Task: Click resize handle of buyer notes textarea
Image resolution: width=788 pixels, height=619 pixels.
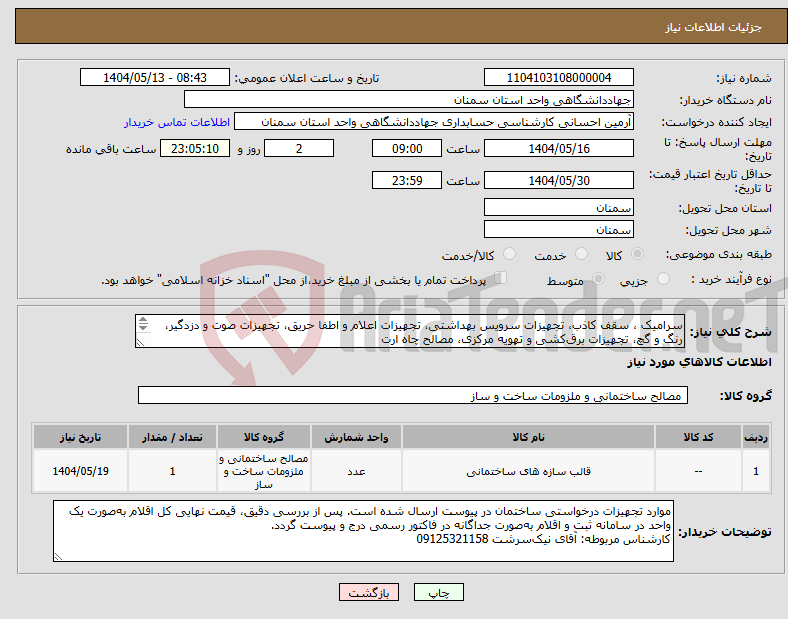Action: 58,556
